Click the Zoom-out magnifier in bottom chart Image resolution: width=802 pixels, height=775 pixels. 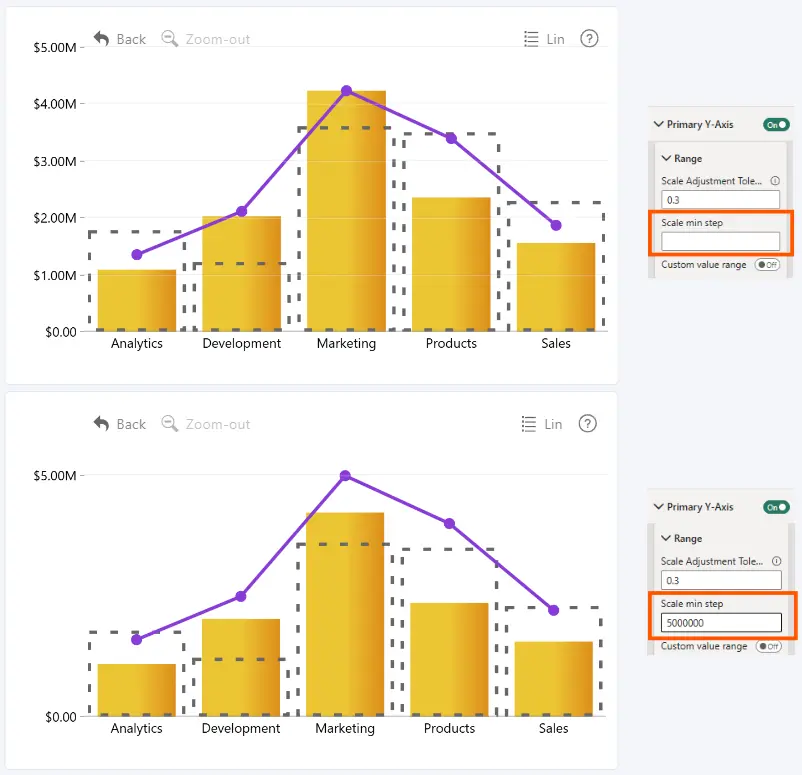tap(169, 424)
